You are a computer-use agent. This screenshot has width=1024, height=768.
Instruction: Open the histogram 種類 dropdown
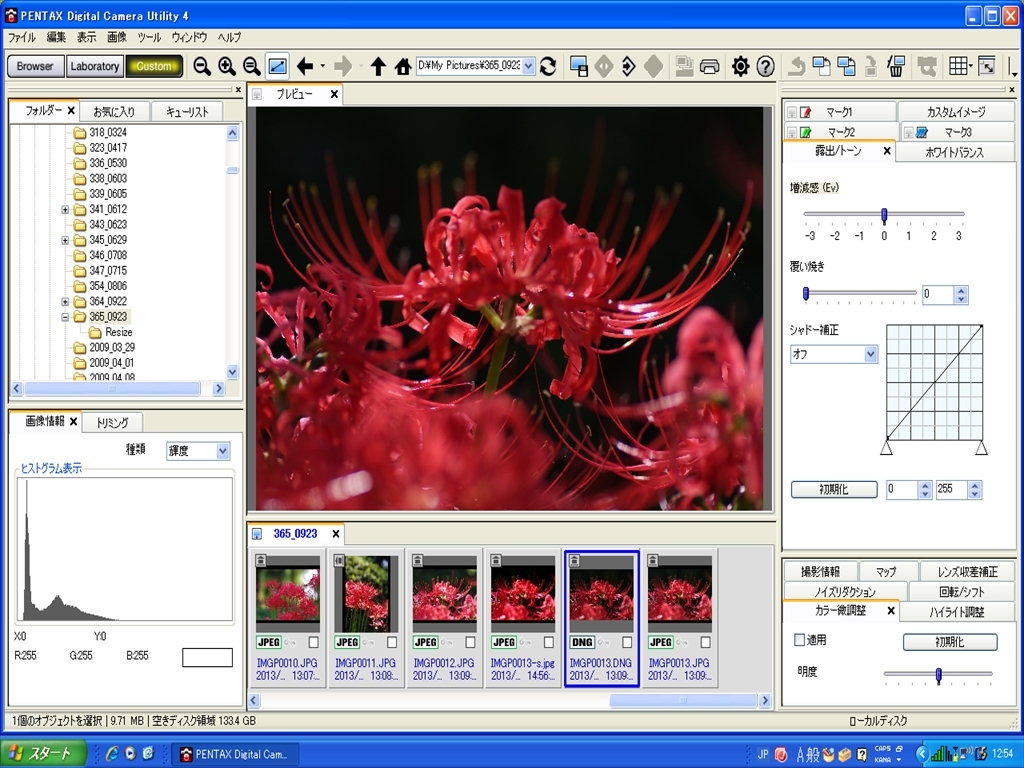click(223, 451)
